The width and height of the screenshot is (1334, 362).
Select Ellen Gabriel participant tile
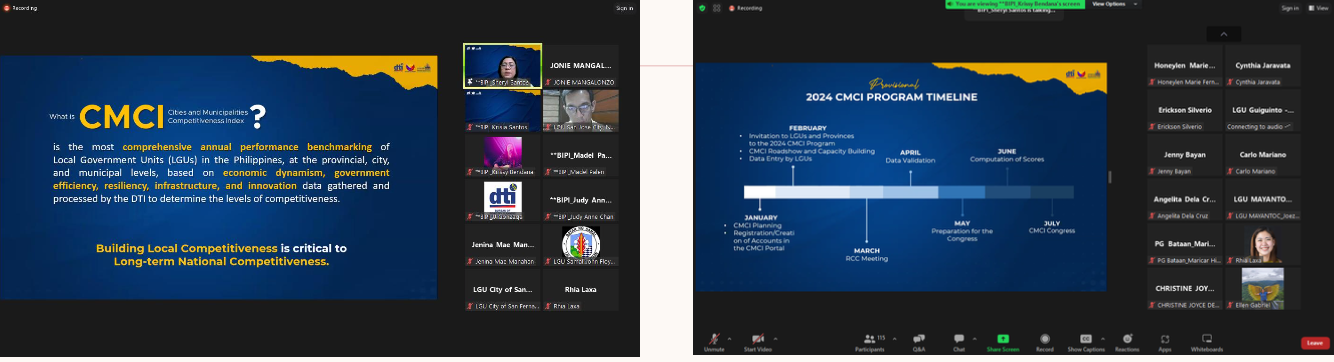point(1262,289)
